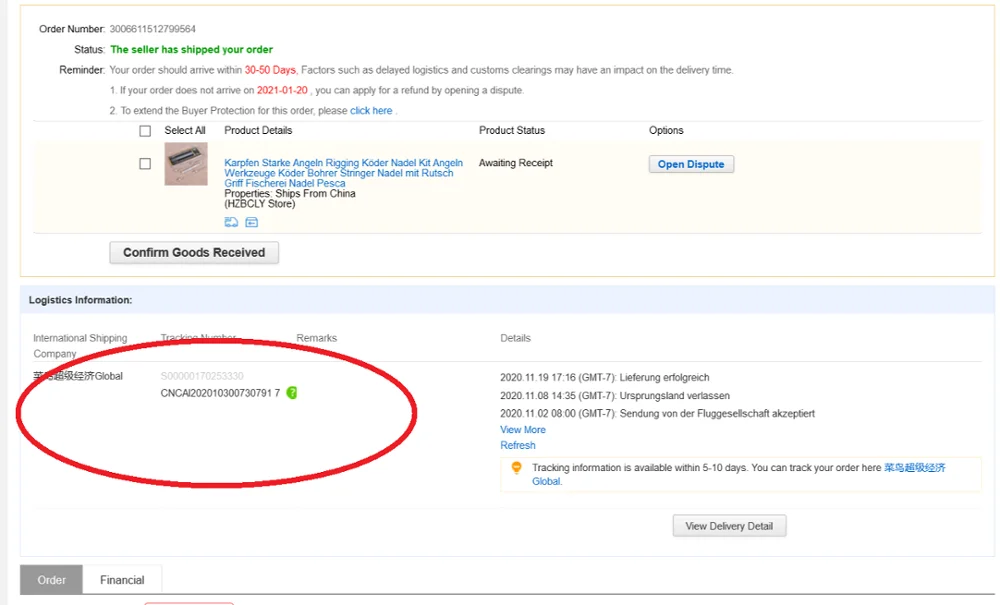Viewport: 1000px width, 605px height.
Task: Click the 'Product Details' column header
Action: (258, 130)
